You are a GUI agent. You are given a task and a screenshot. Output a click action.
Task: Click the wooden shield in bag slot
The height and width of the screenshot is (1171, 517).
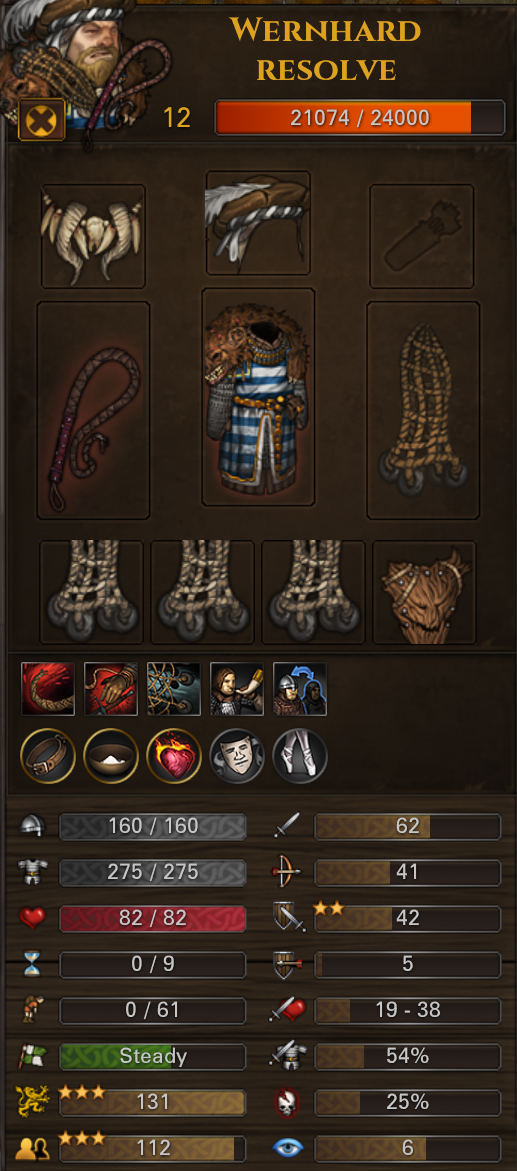(424, 592)
